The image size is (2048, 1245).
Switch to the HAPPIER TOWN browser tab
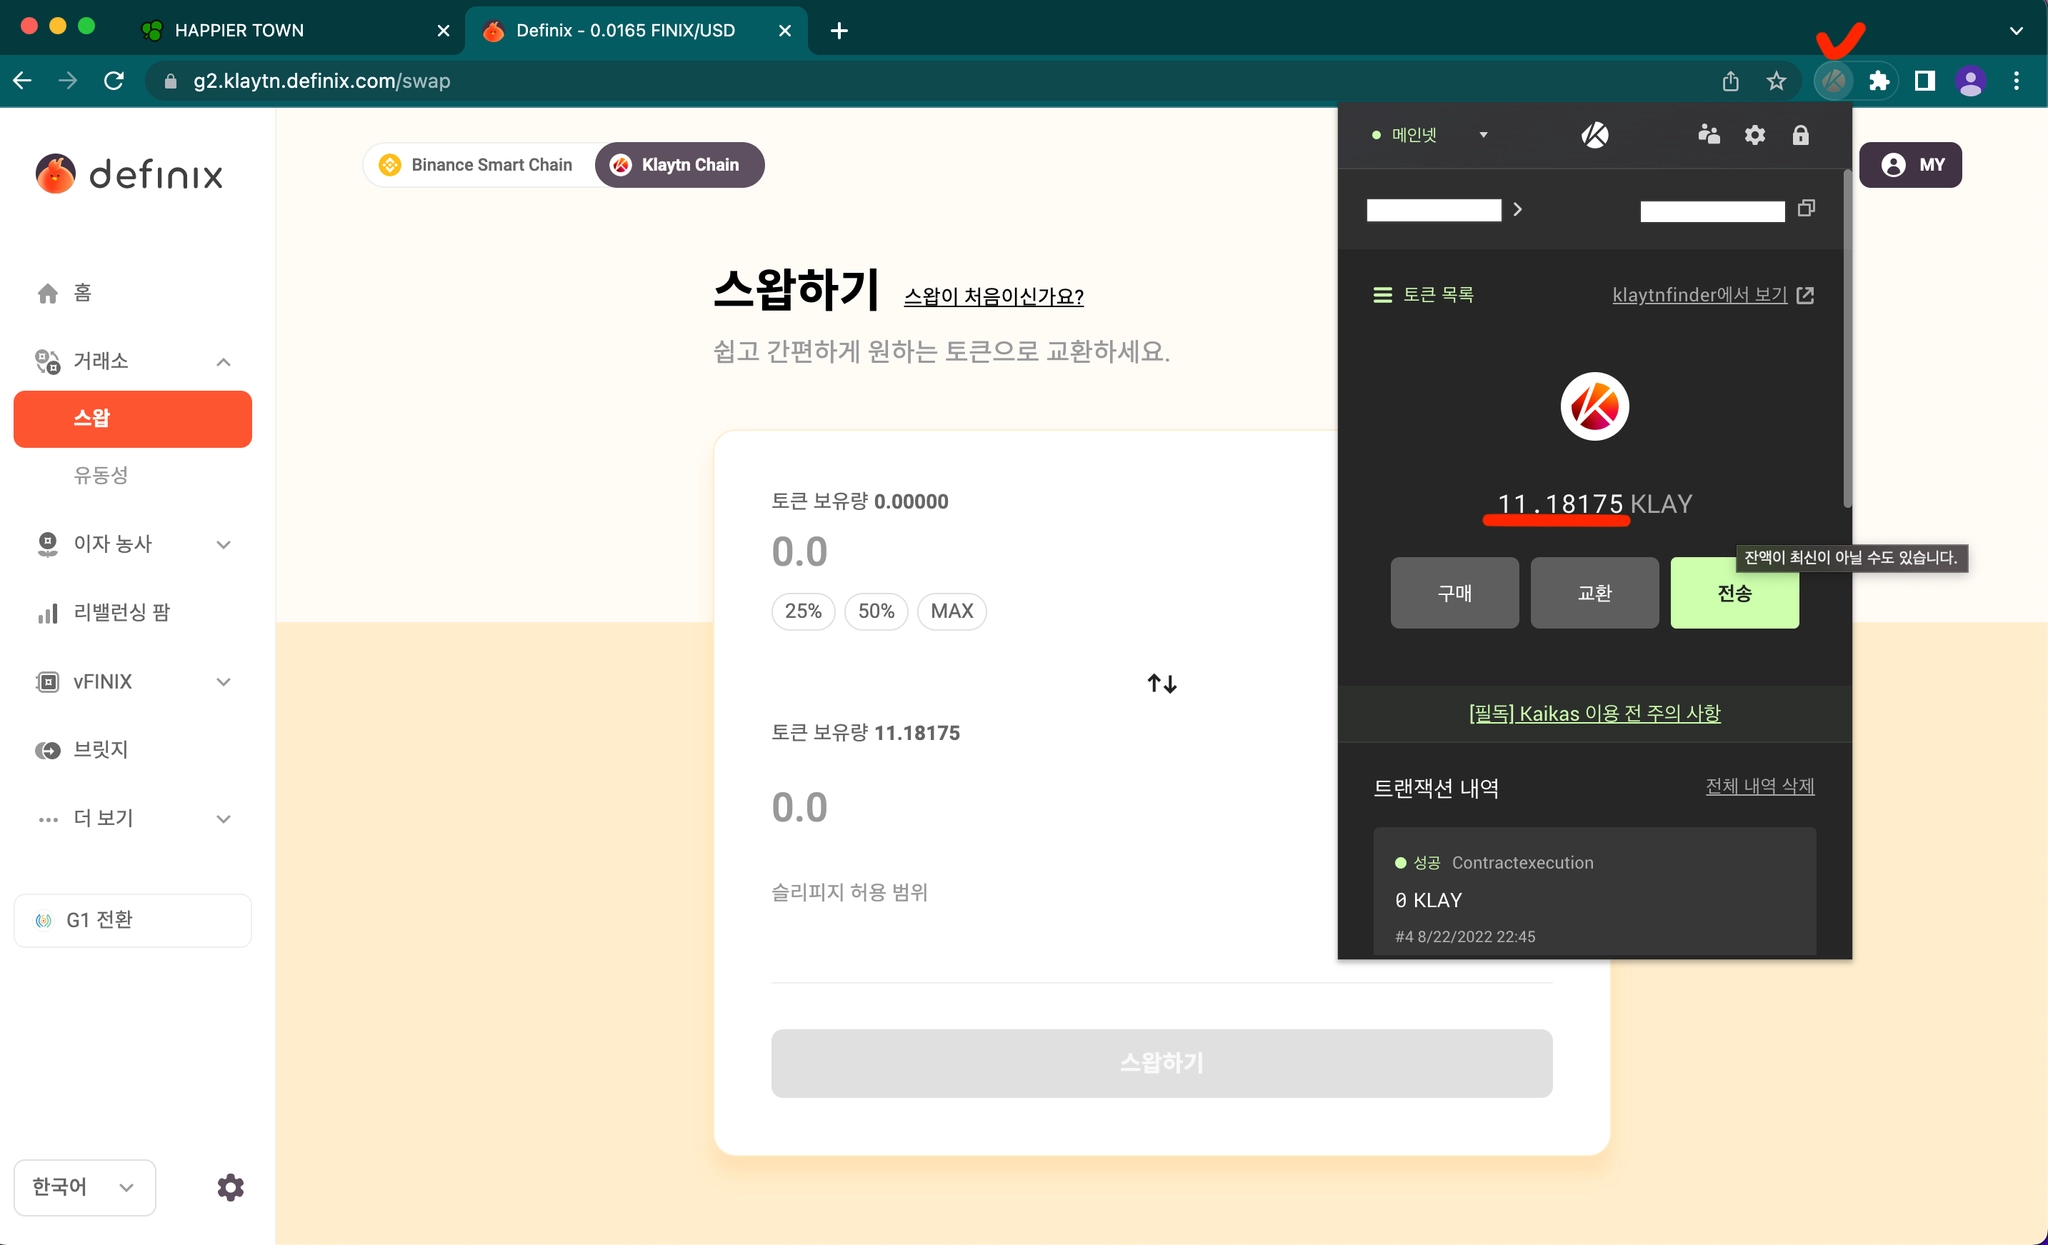pos(240,30)
